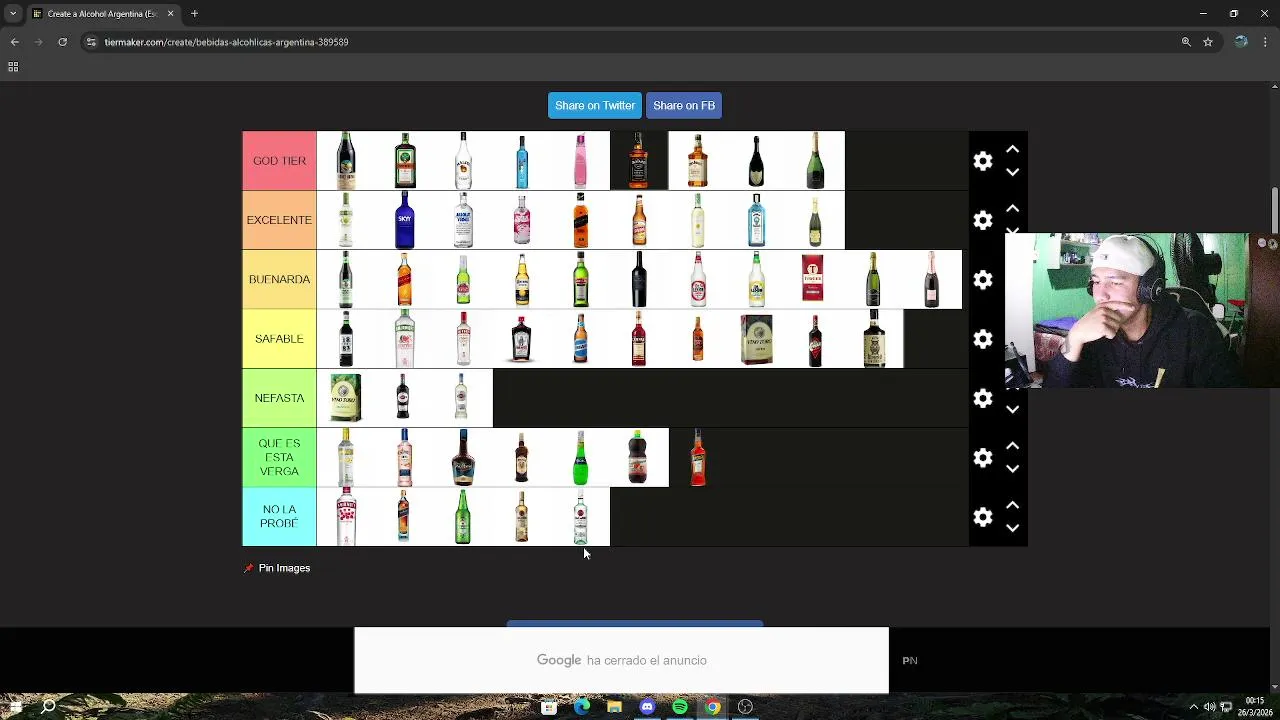Select Corona beer bottle in BUENARDA
1280x720 pixels.
coord(522,279)
